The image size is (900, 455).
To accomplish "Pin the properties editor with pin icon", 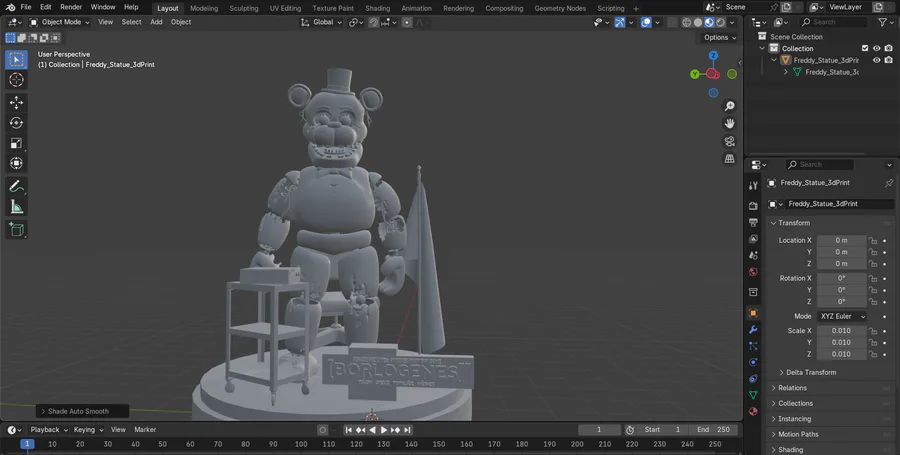I will (x=889, y=183).
